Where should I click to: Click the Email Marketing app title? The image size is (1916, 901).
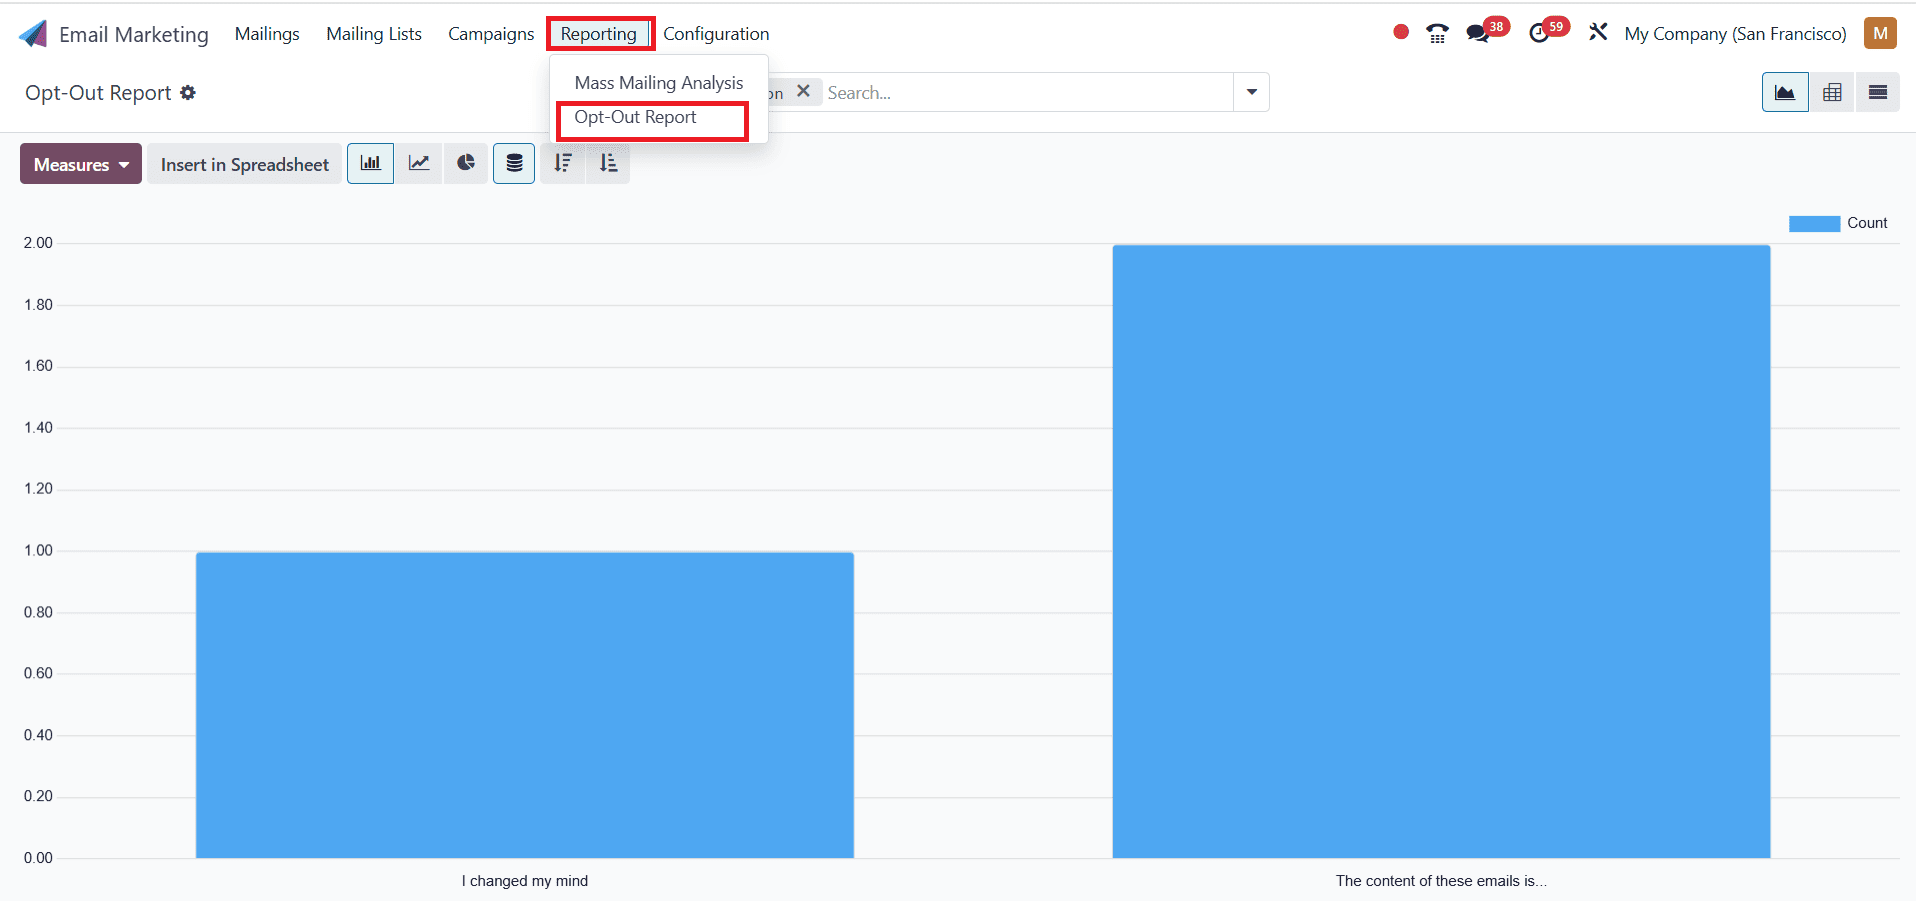click(x=134, y=35)
